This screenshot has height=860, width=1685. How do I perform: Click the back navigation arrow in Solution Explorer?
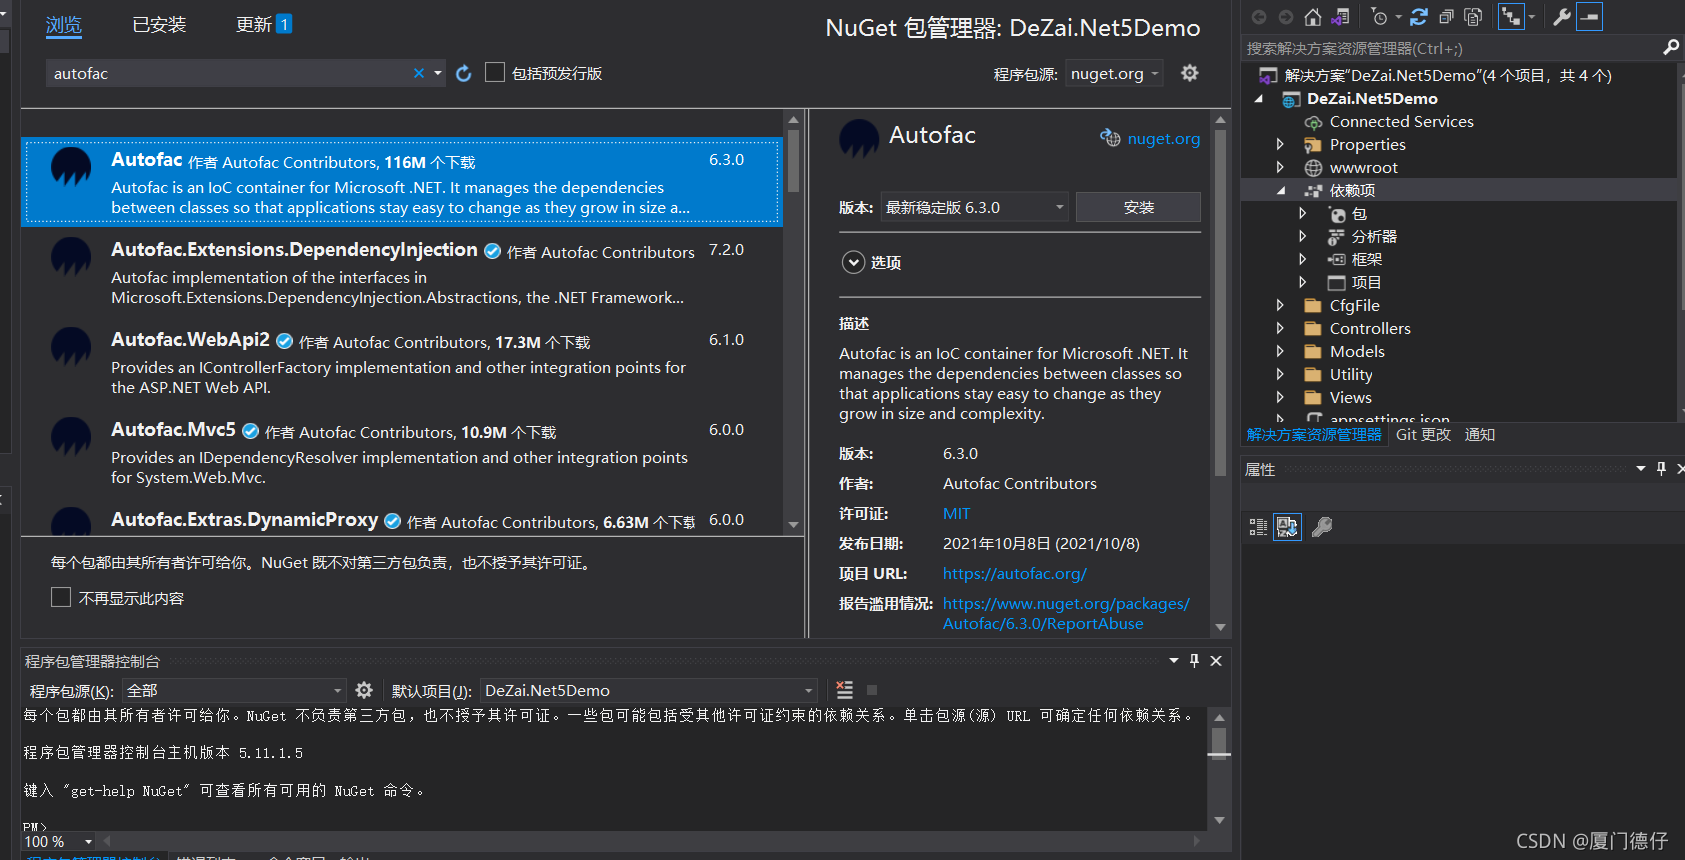(x=1259, y=17)
